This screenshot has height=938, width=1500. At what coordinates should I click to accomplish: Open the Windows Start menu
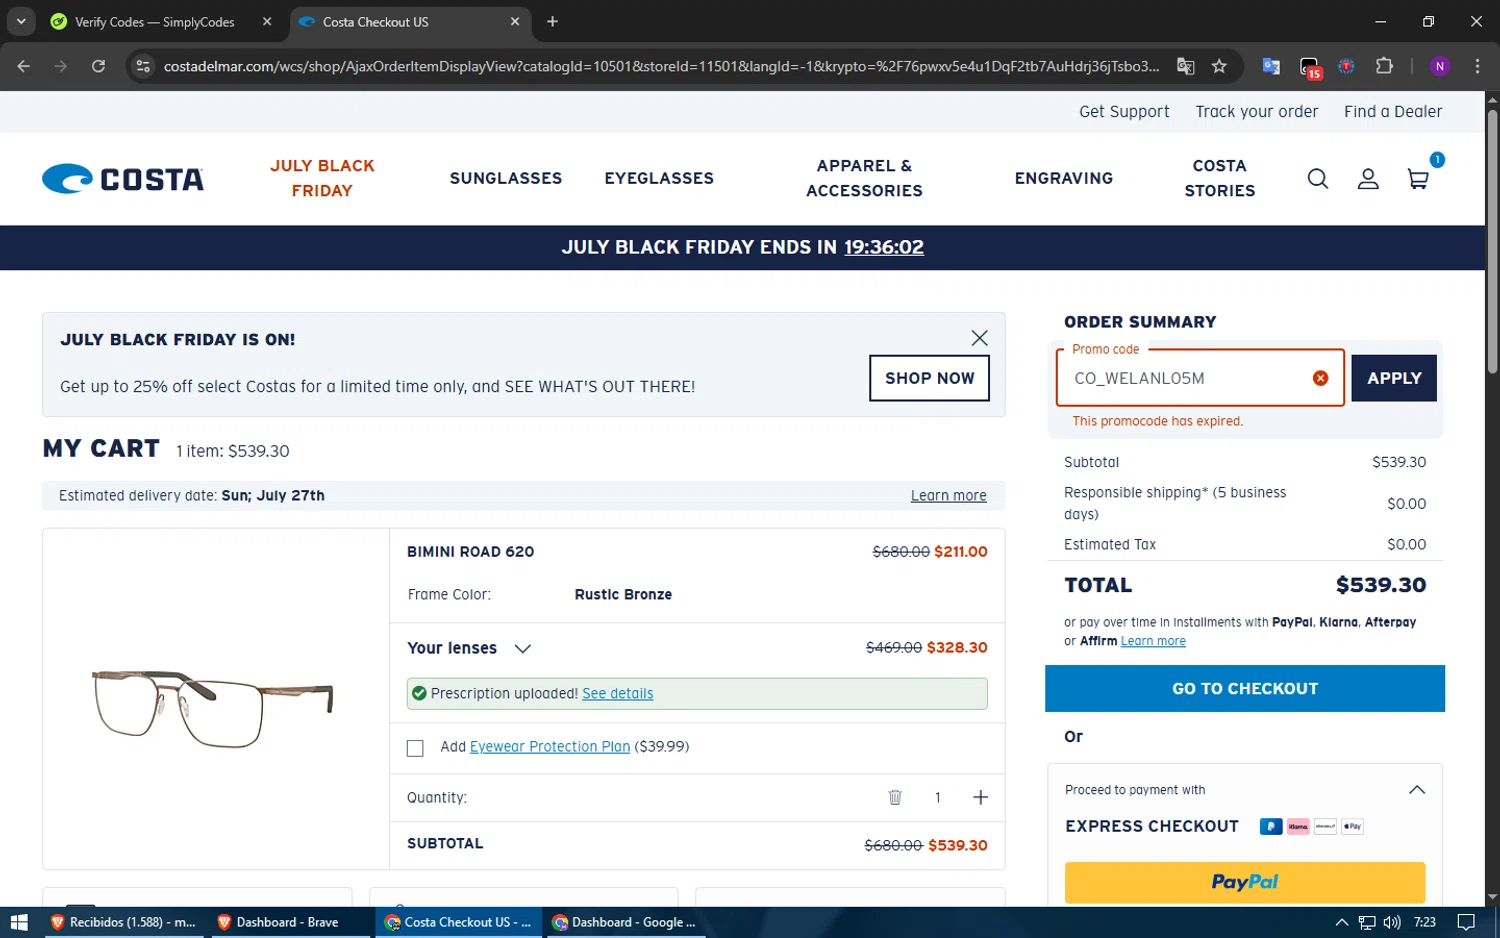point(19,922)
